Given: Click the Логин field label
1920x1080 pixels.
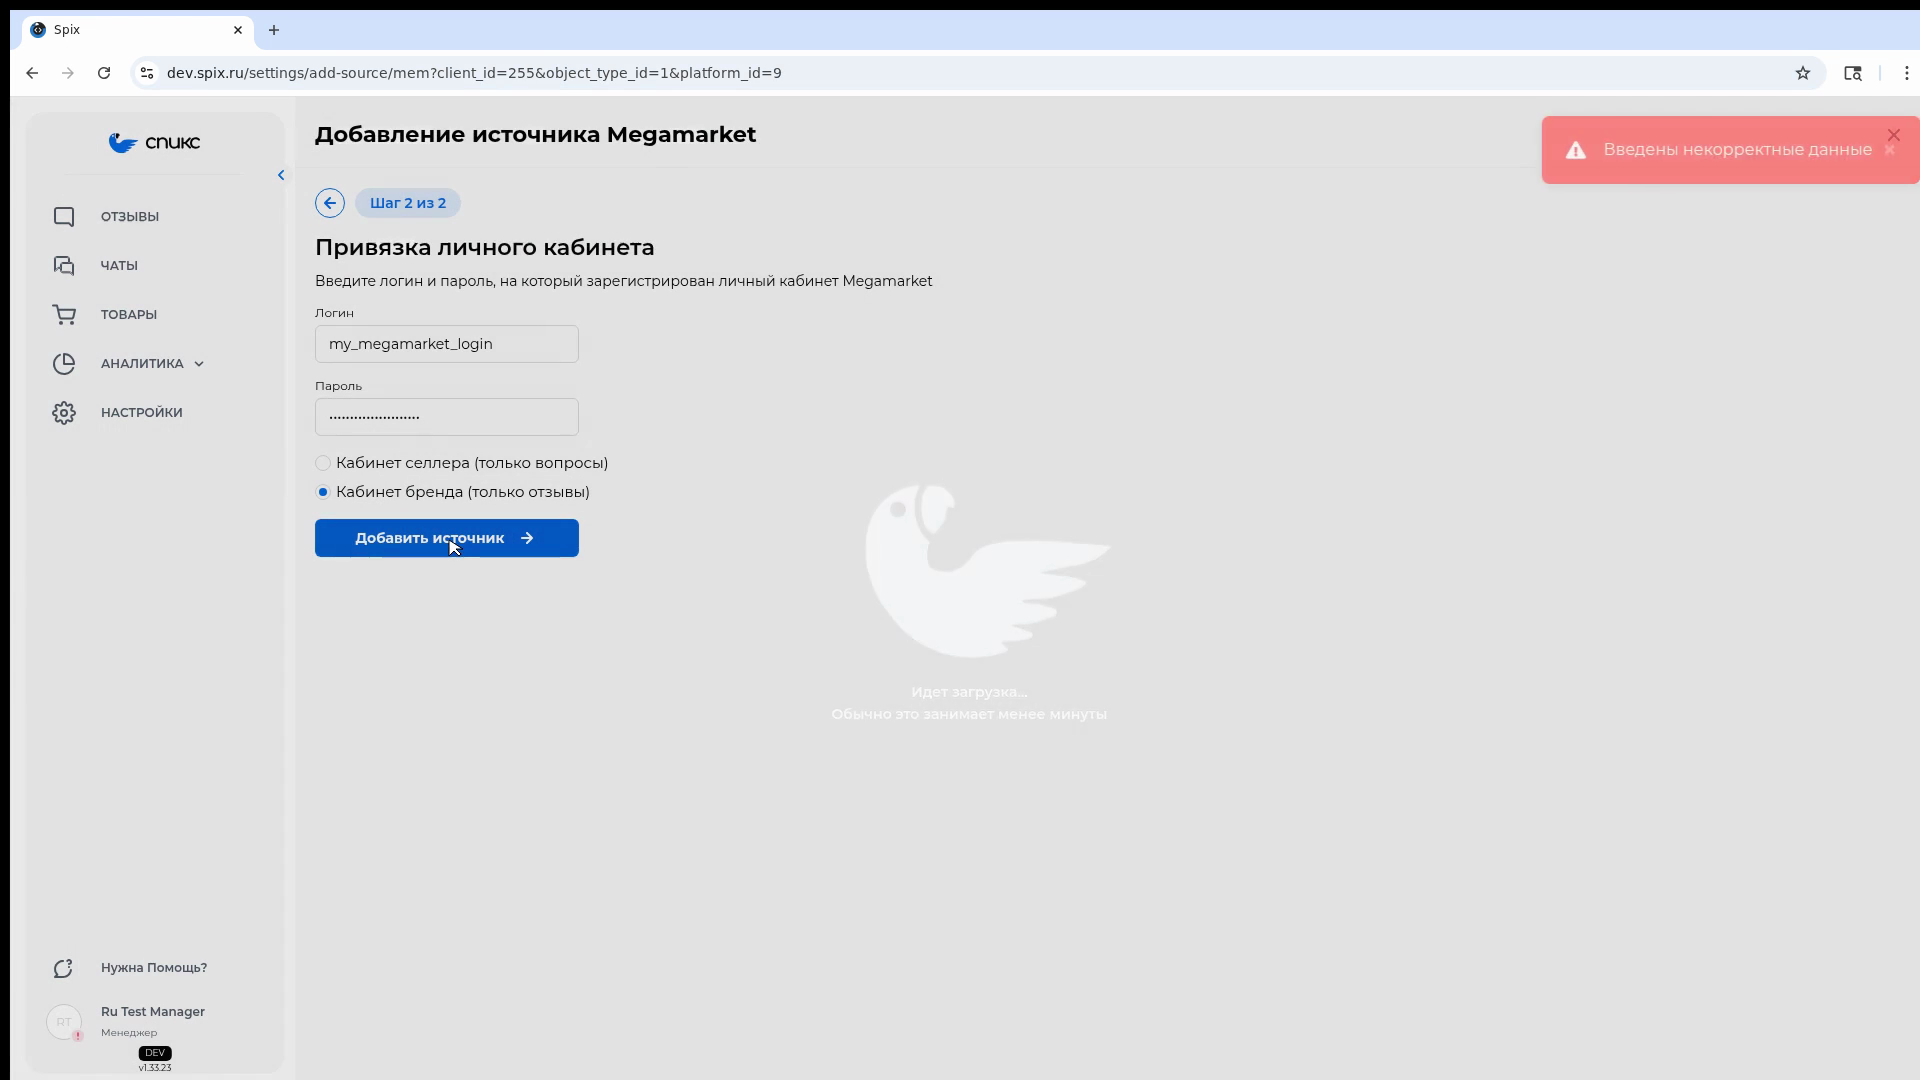Looking at the screenshot, I should click(x=335, y=313).
